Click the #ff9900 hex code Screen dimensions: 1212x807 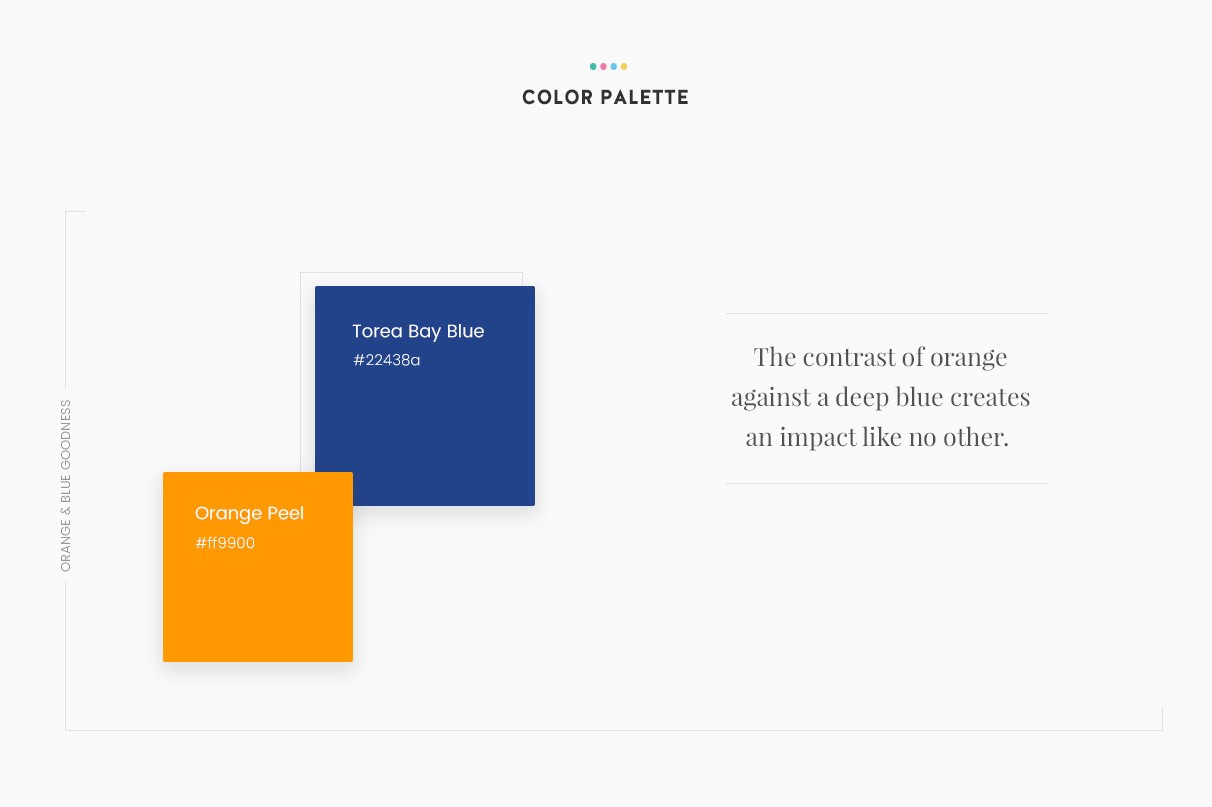pyautogui.click(x=225, y=543)
